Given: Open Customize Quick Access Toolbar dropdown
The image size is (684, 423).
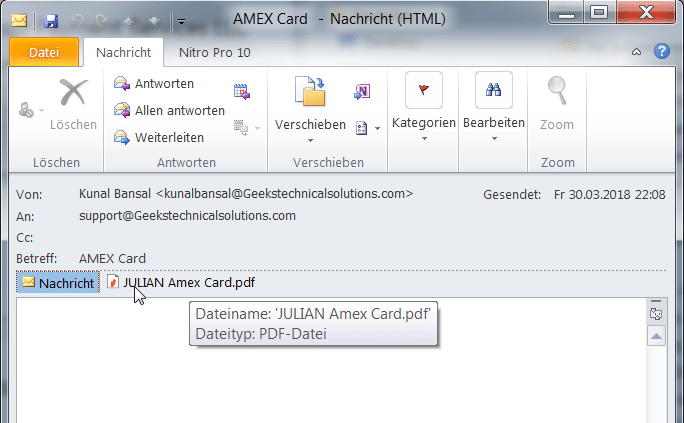Looking at the screenshot, I should (181, 21).
